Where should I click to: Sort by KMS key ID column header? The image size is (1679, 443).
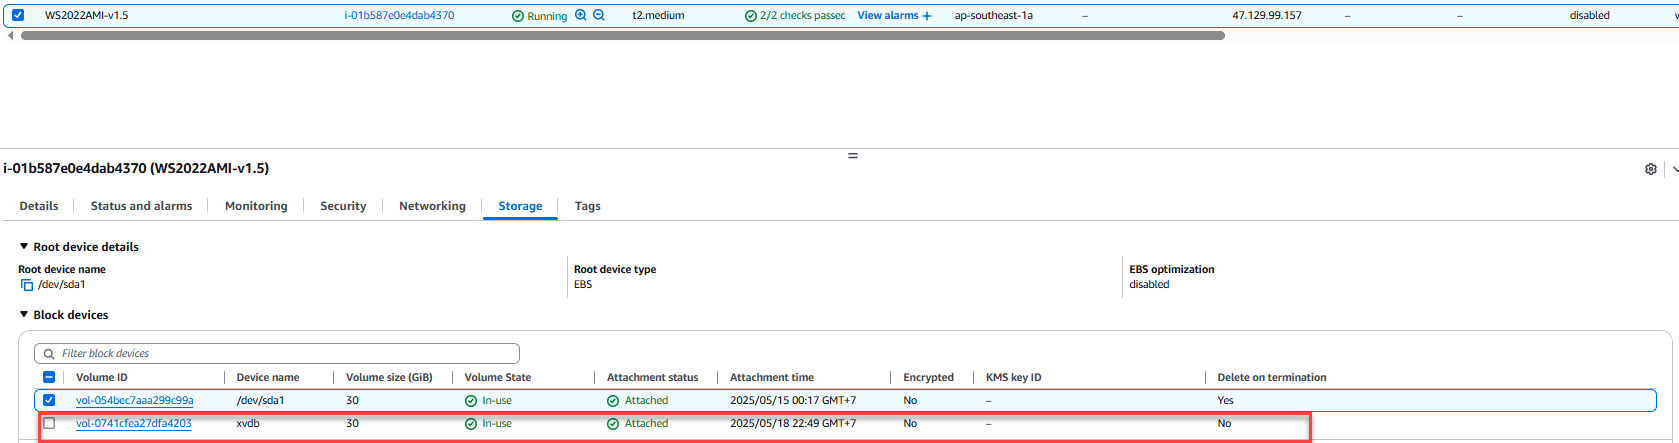coord(1014,377)
